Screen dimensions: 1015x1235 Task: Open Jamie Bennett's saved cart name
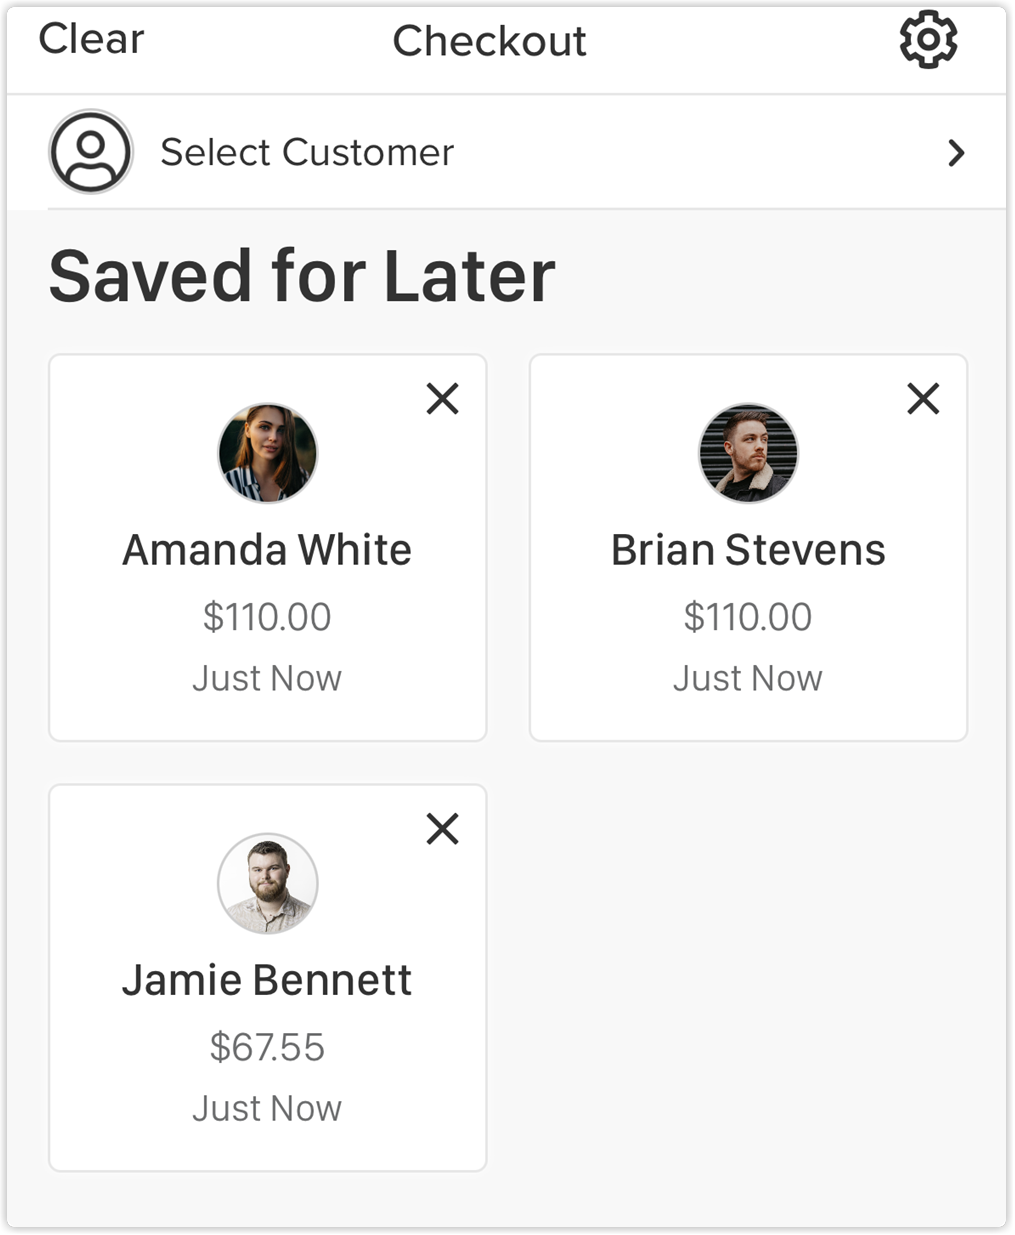(x=267, y=980)
